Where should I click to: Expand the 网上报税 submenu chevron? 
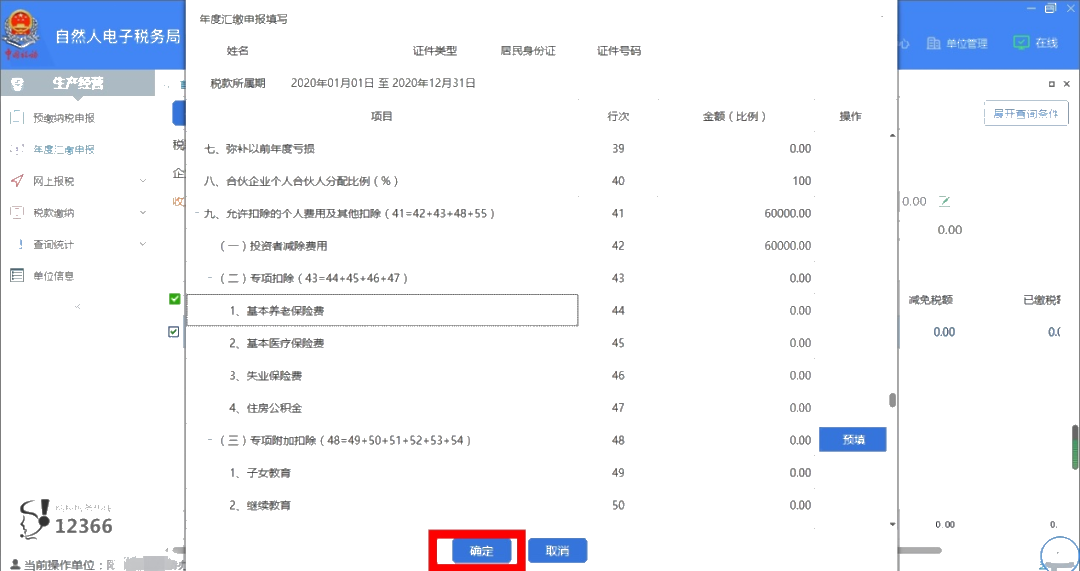click(143, 181)
